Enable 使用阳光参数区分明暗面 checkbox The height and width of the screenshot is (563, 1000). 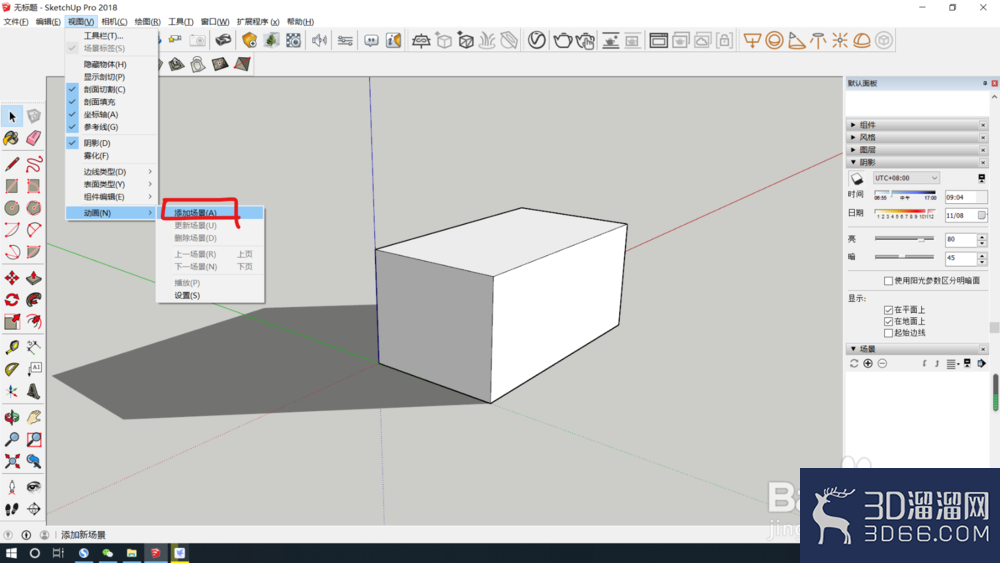click(888, 281)
